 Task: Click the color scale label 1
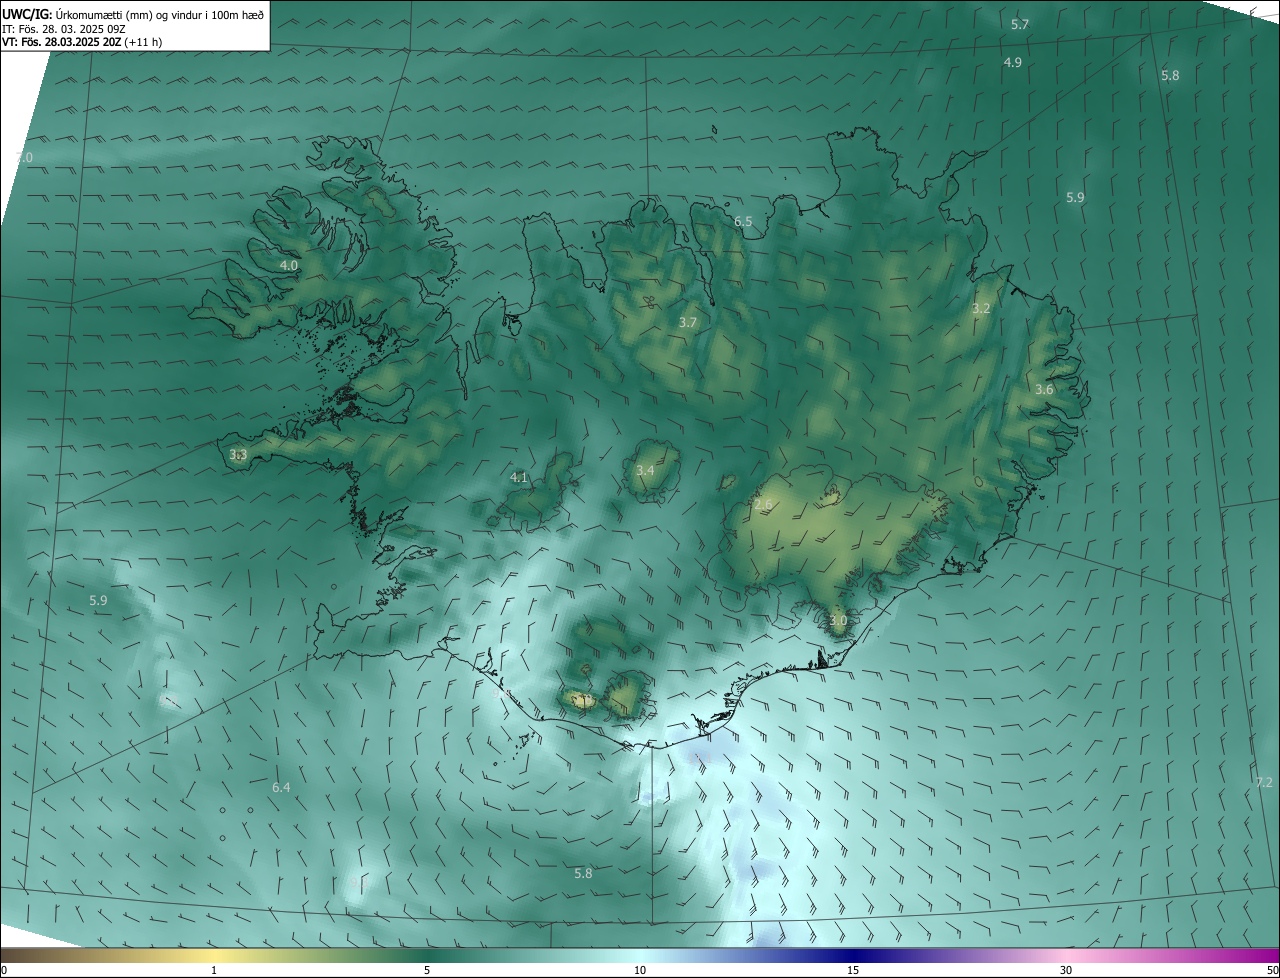click(214, 970)
